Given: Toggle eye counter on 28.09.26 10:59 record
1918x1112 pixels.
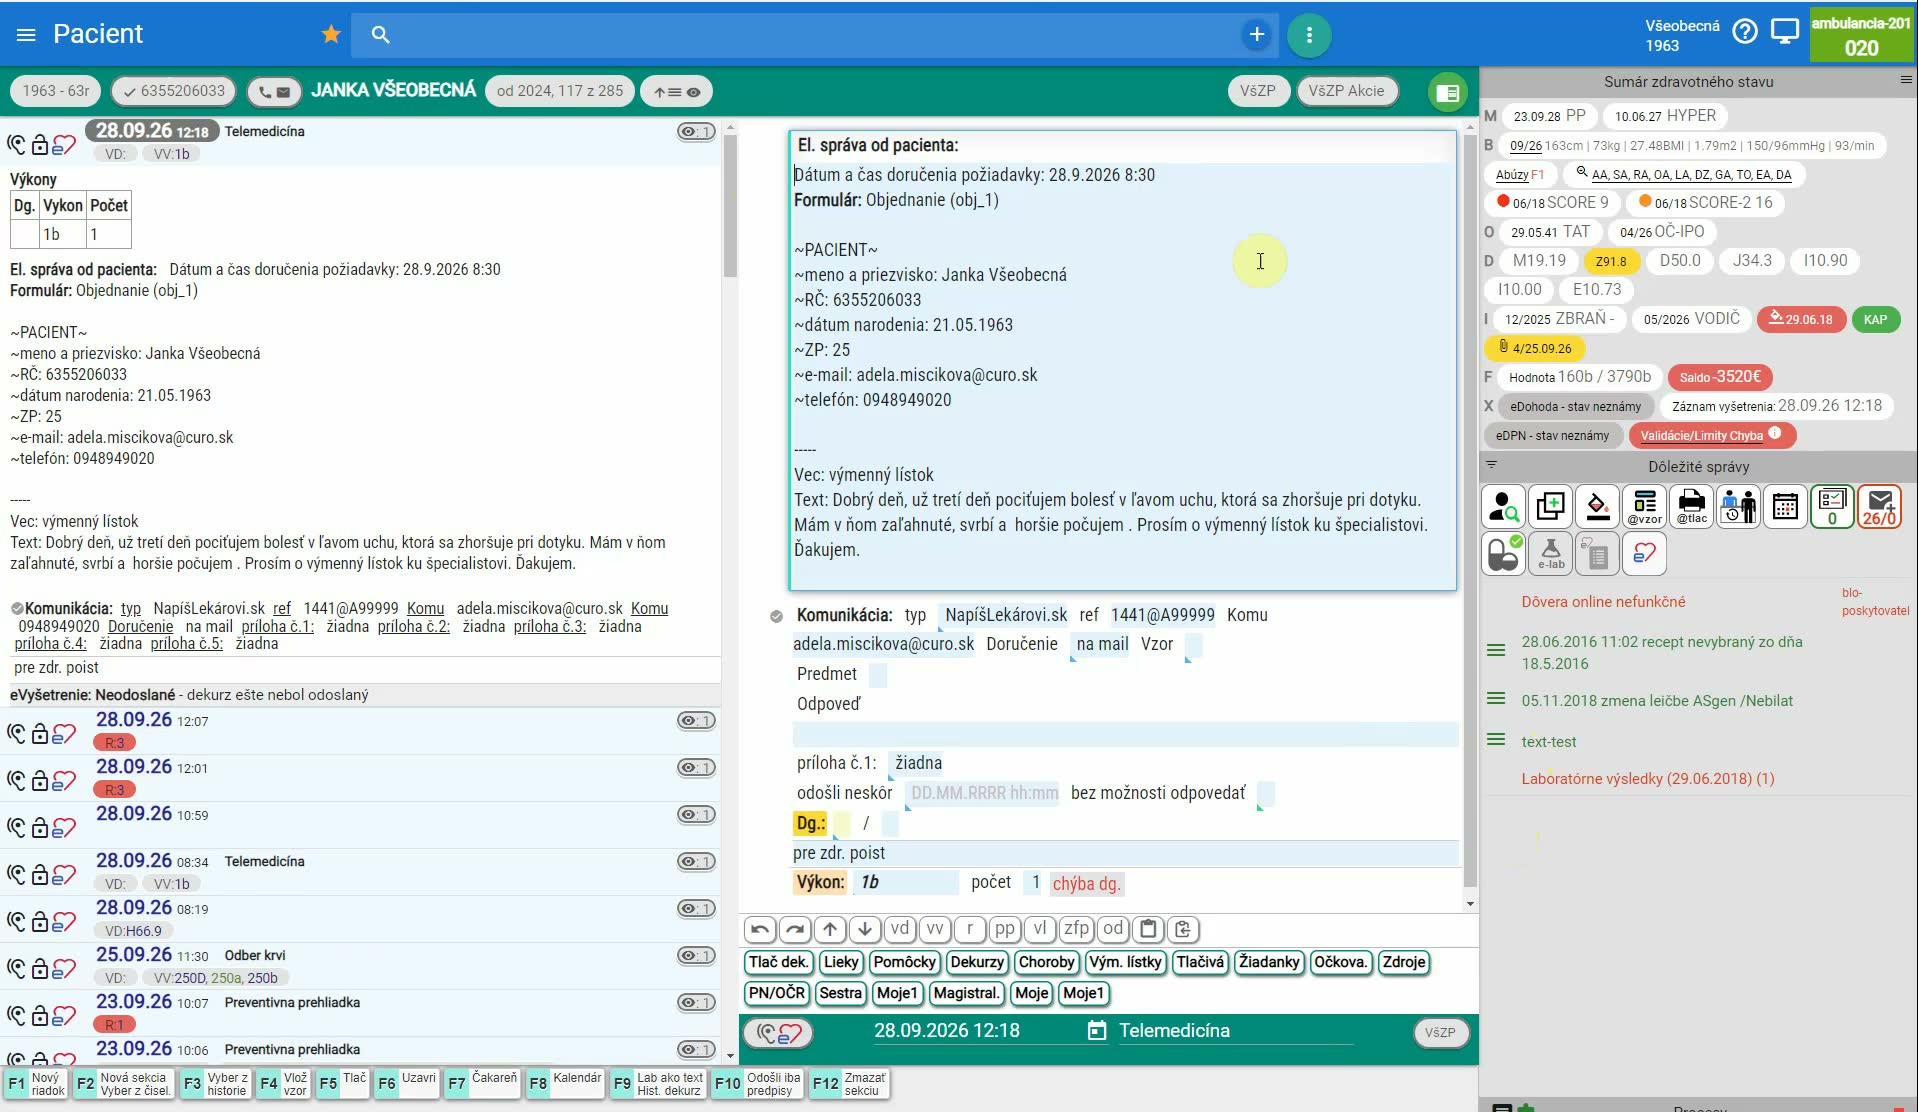Looking at the screenshot, I should (x=696, y=815).
